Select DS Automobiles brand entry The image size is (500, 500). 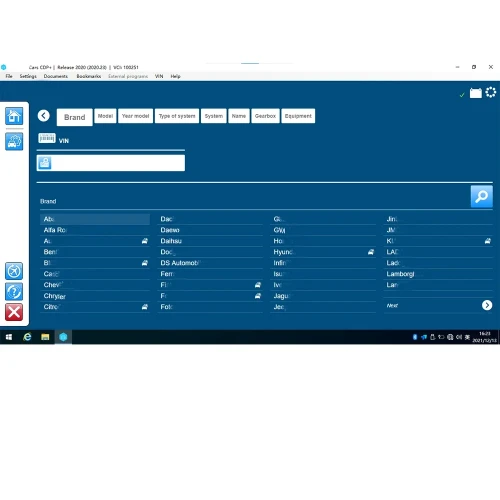[x=210, y=263]
